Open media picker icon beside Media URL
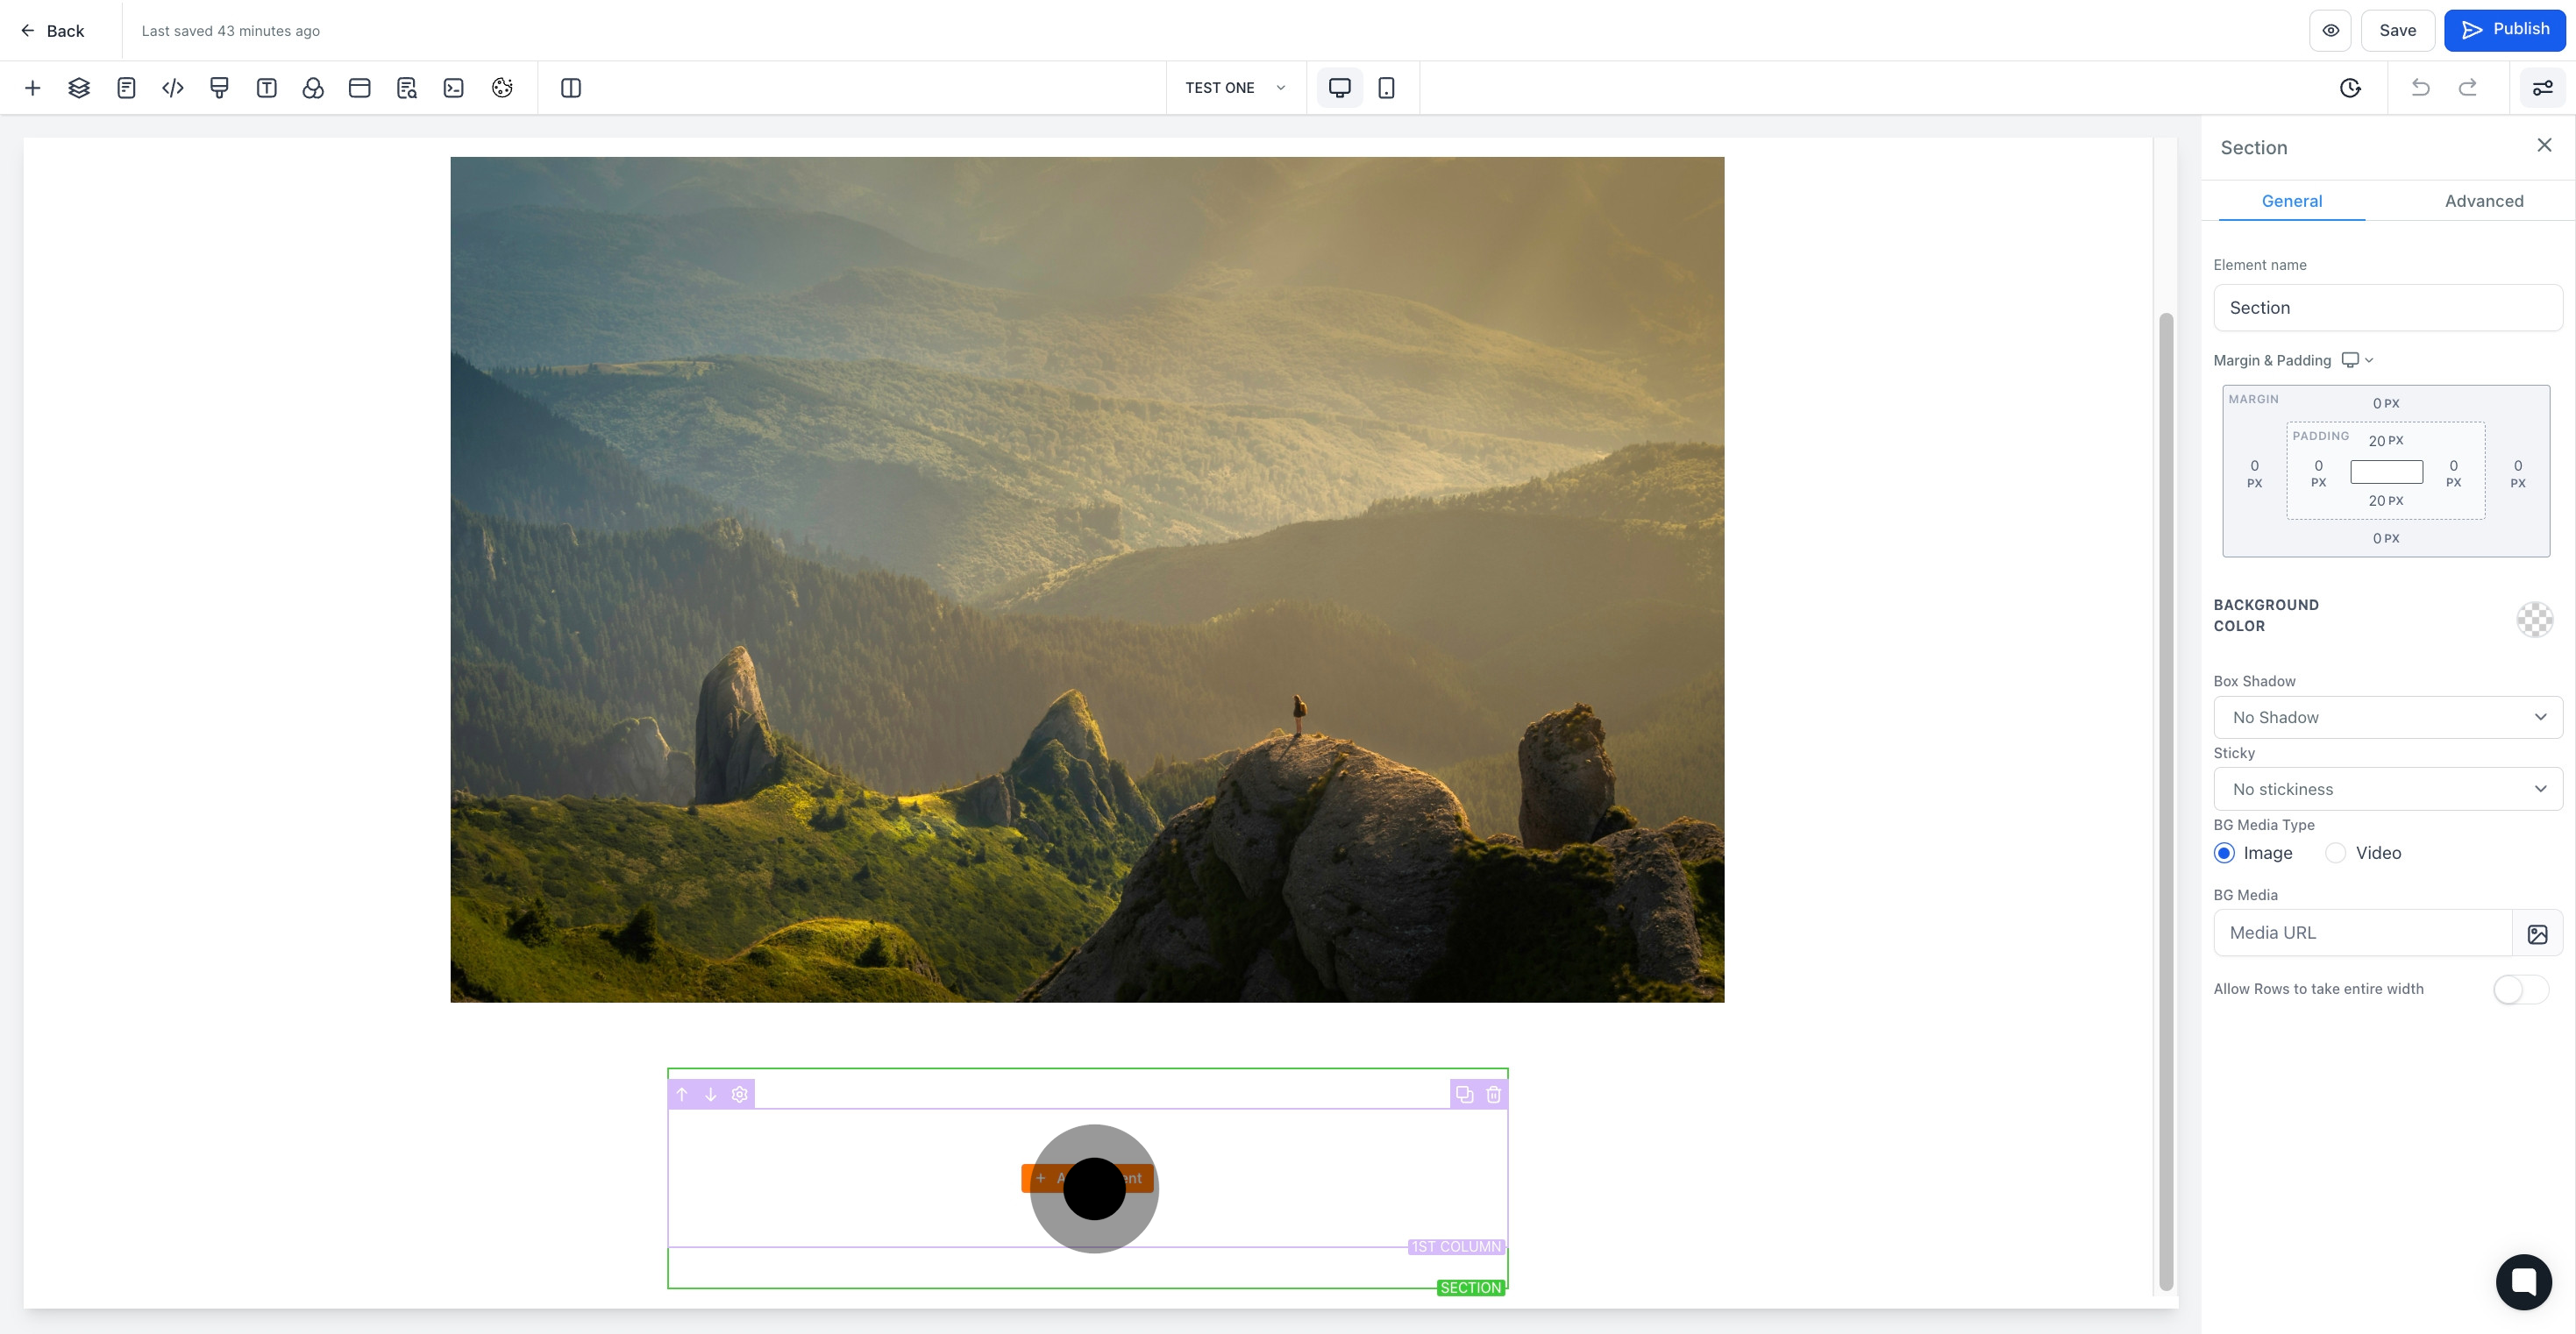This screenshot has width=2576, height=1334. point(2538,934)
